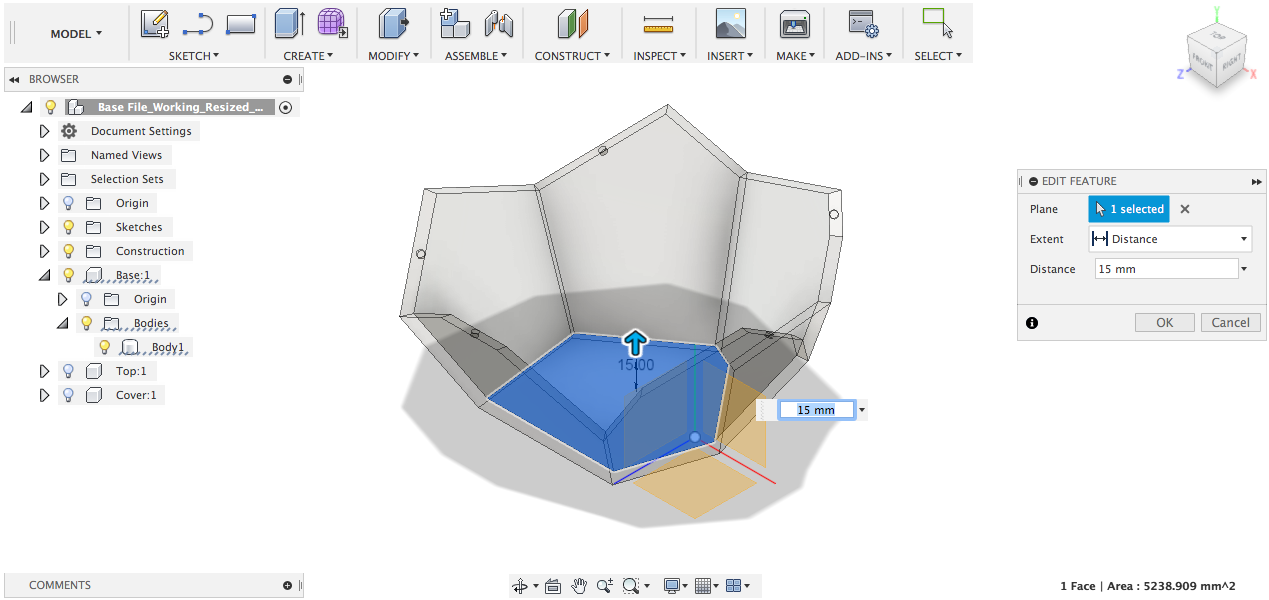Activate root component radio button
This screenshot has width=1269, height=600.
pyautogui.click(x=286, y=107)
